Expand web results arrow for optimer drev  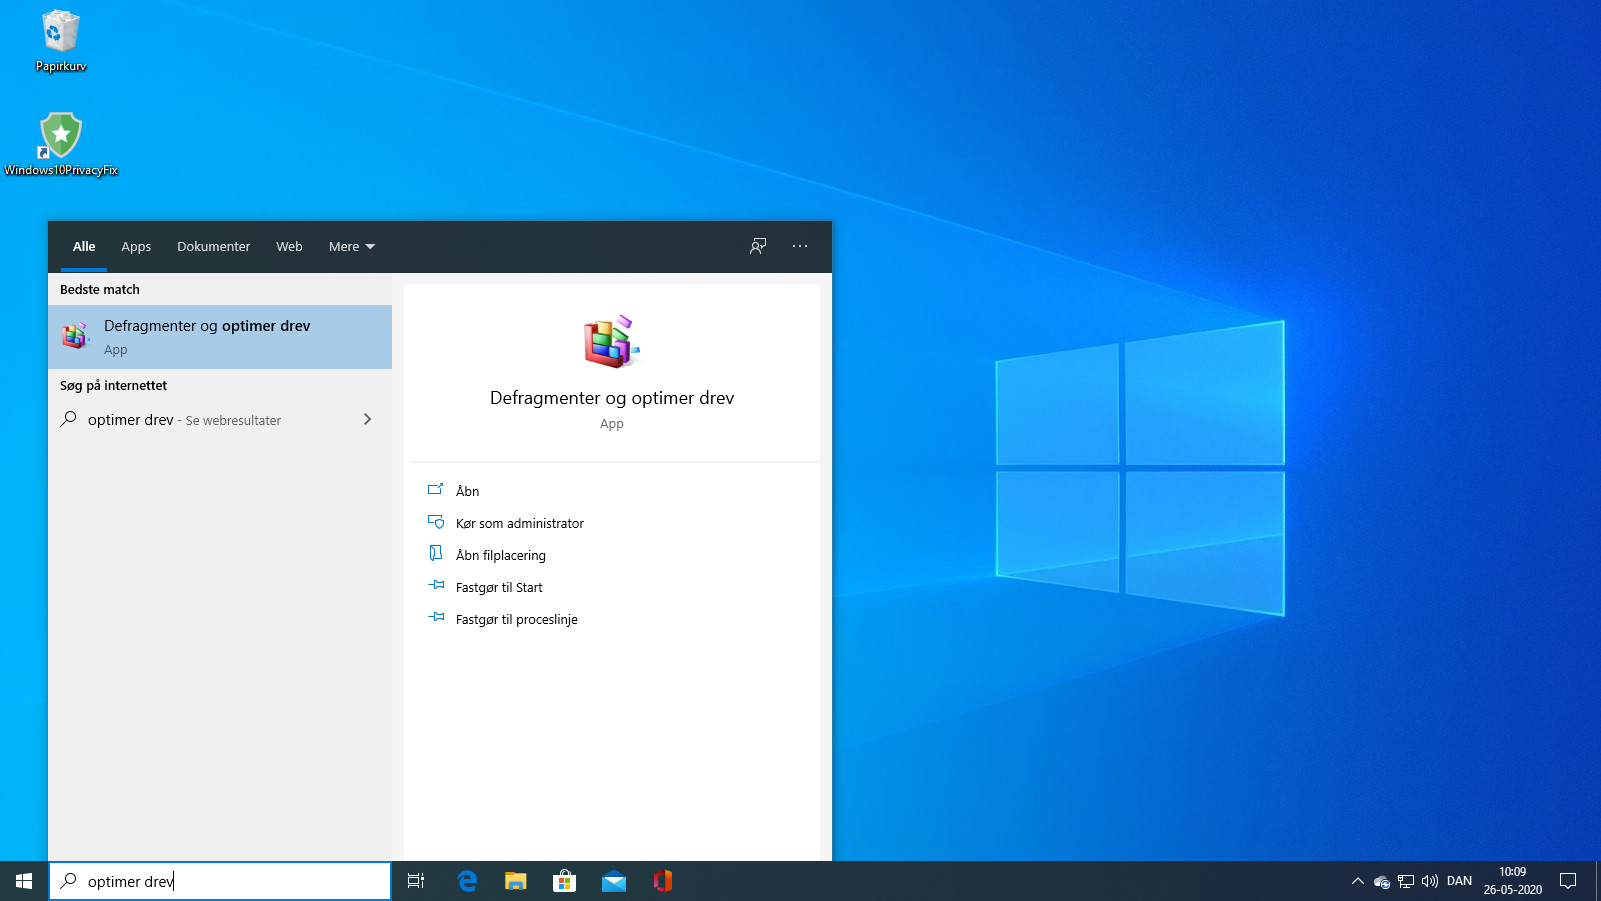367,420
